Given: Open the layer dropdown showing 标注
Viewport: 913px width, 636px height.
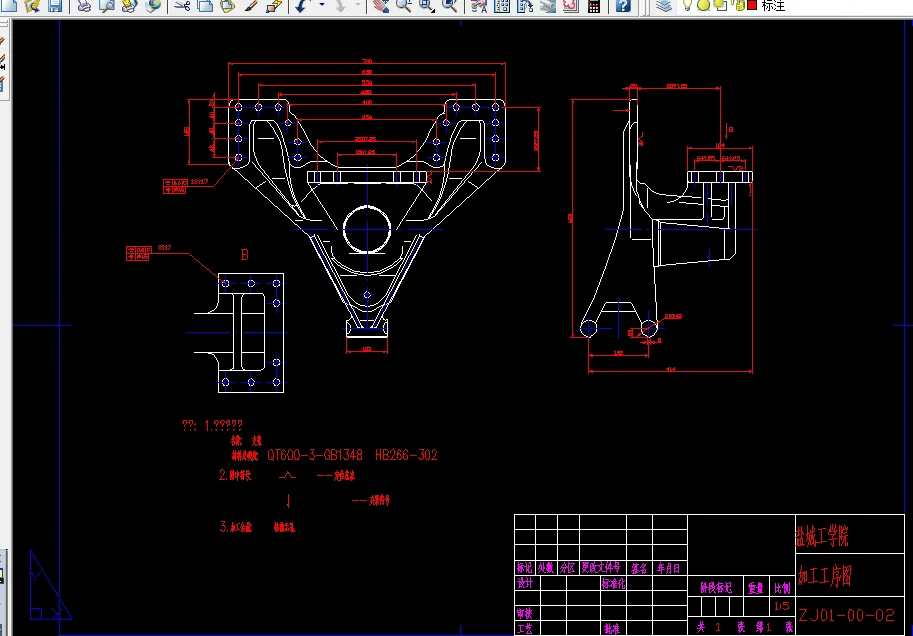Looking at the screenshot, I should coord(797,6).
